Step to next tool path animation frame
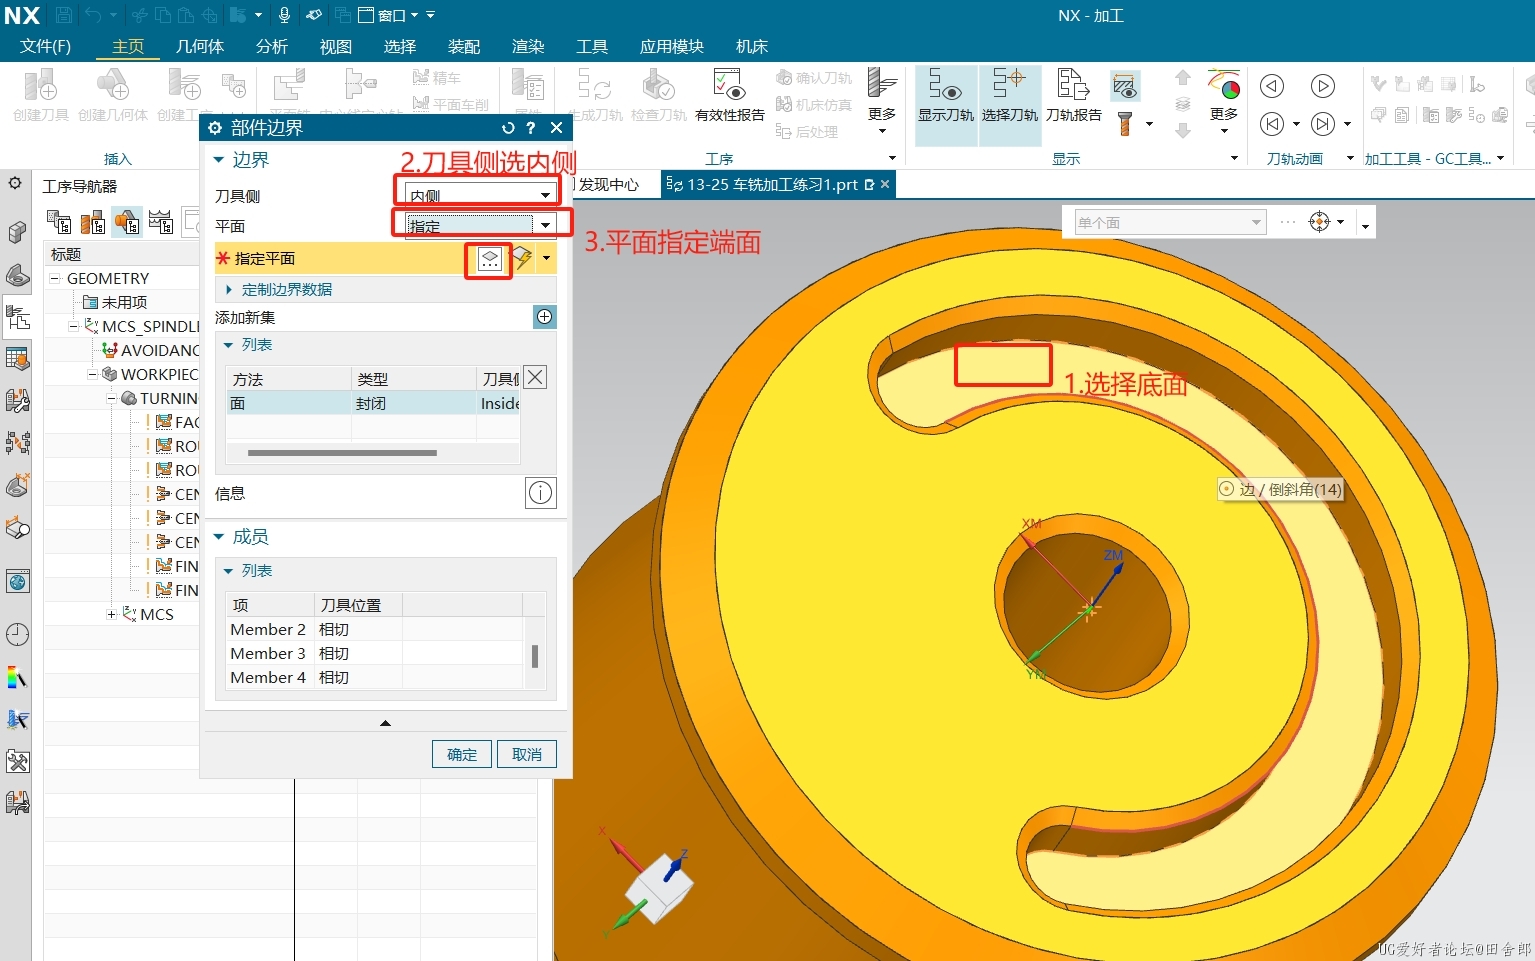This screenshot has width=1535, height=961. pyautogui.click(x=1323, y=124)
